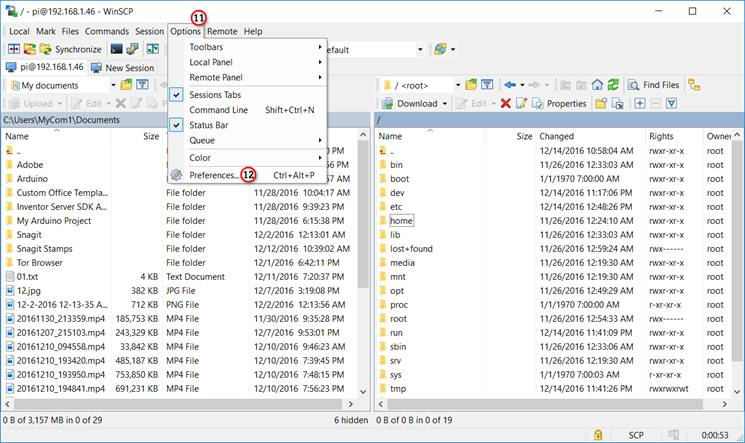Select the 12.jpg local file

tap(29, 290)
